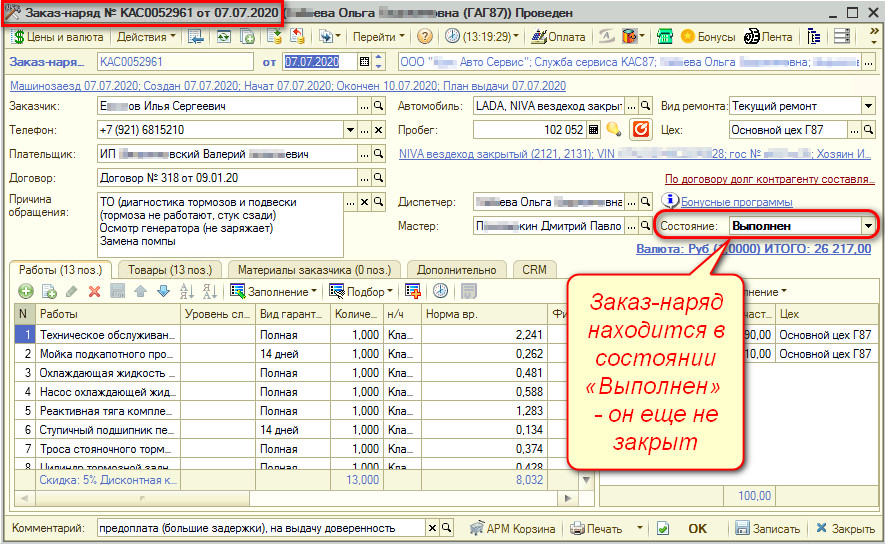The width and height of the screenshot is (885, 544).
Task: Expand the Состояние dropdown showing Выполнен
Action: coord(868,226)
